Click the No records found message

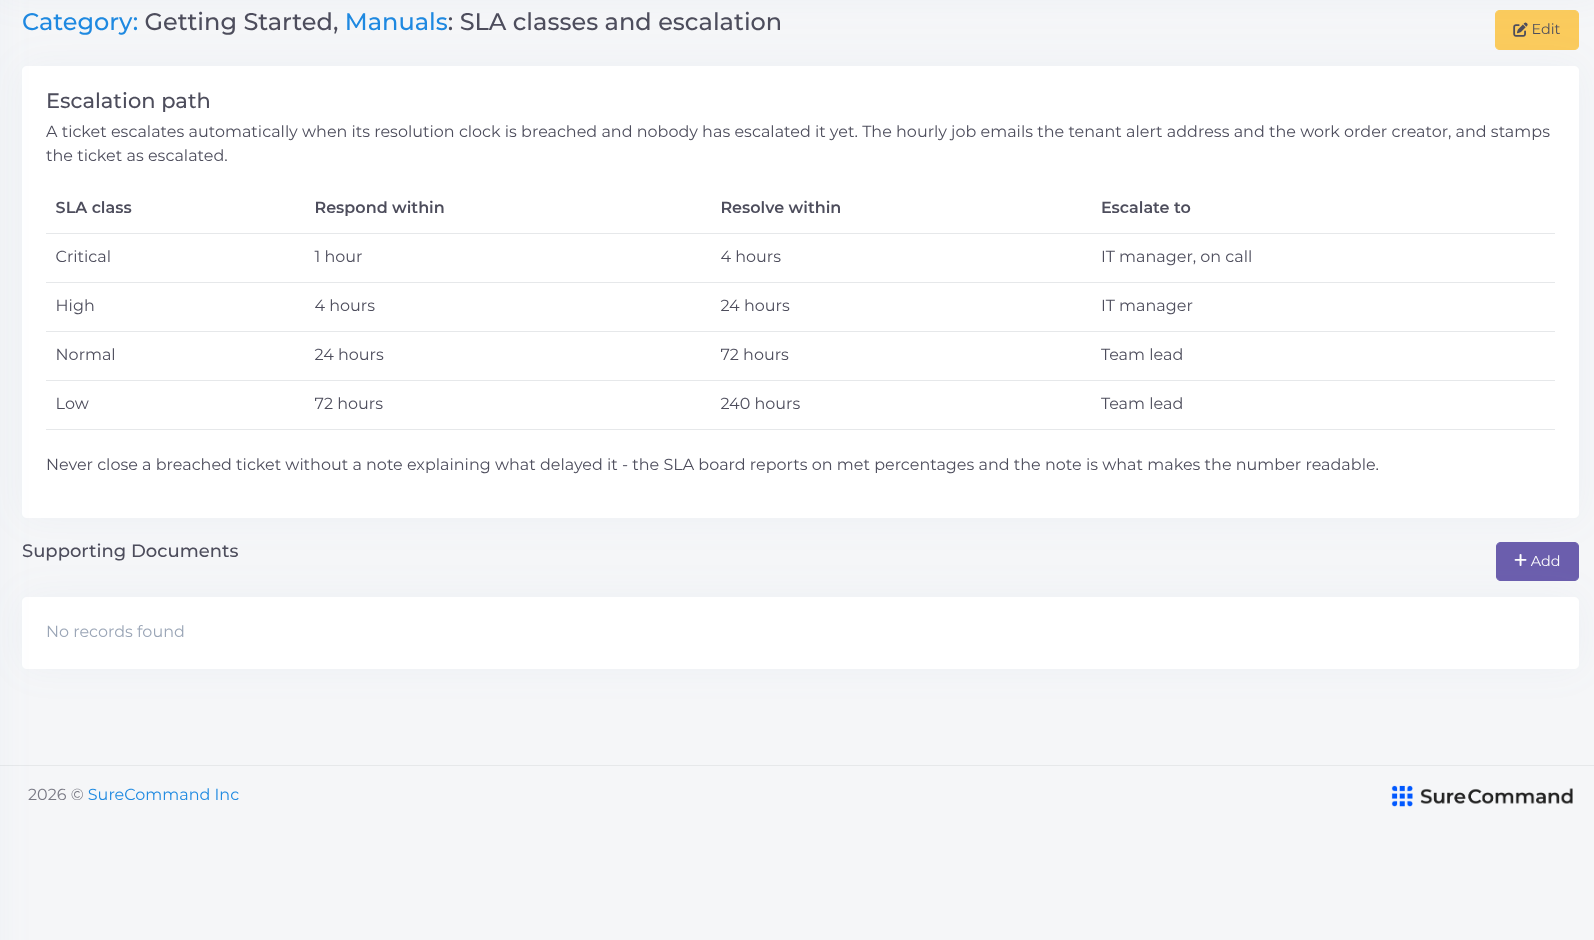pos(115,631)
